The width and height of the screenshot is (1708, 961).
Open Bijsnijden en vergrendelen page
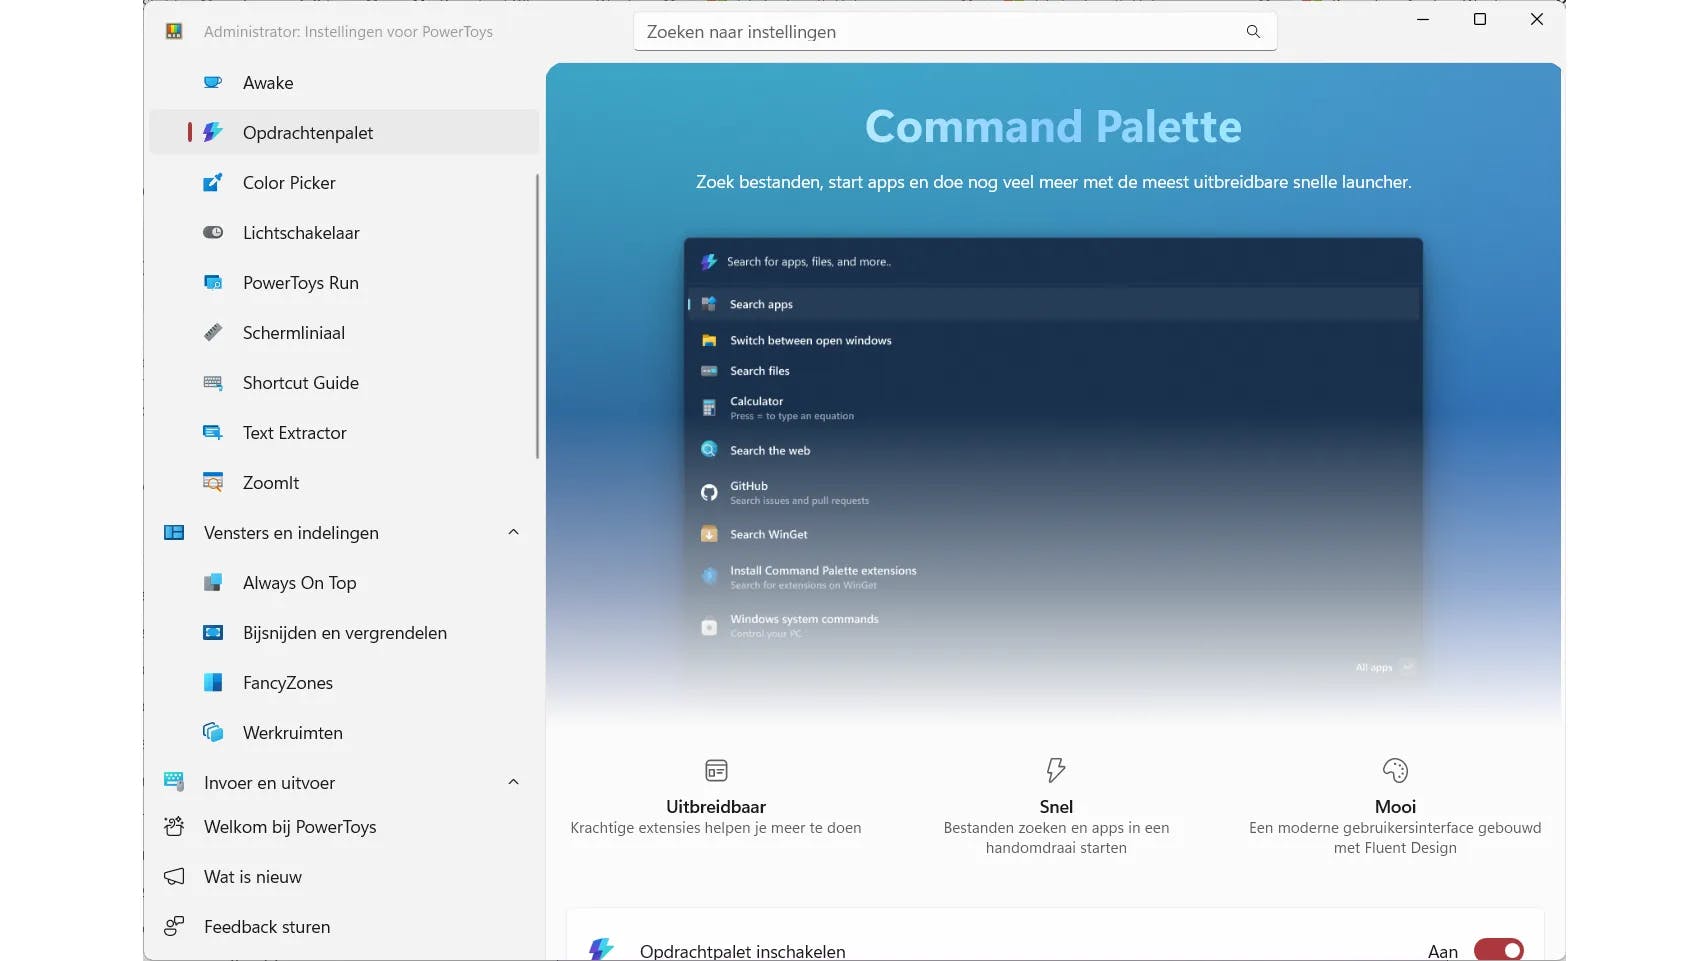pos(344,633)
